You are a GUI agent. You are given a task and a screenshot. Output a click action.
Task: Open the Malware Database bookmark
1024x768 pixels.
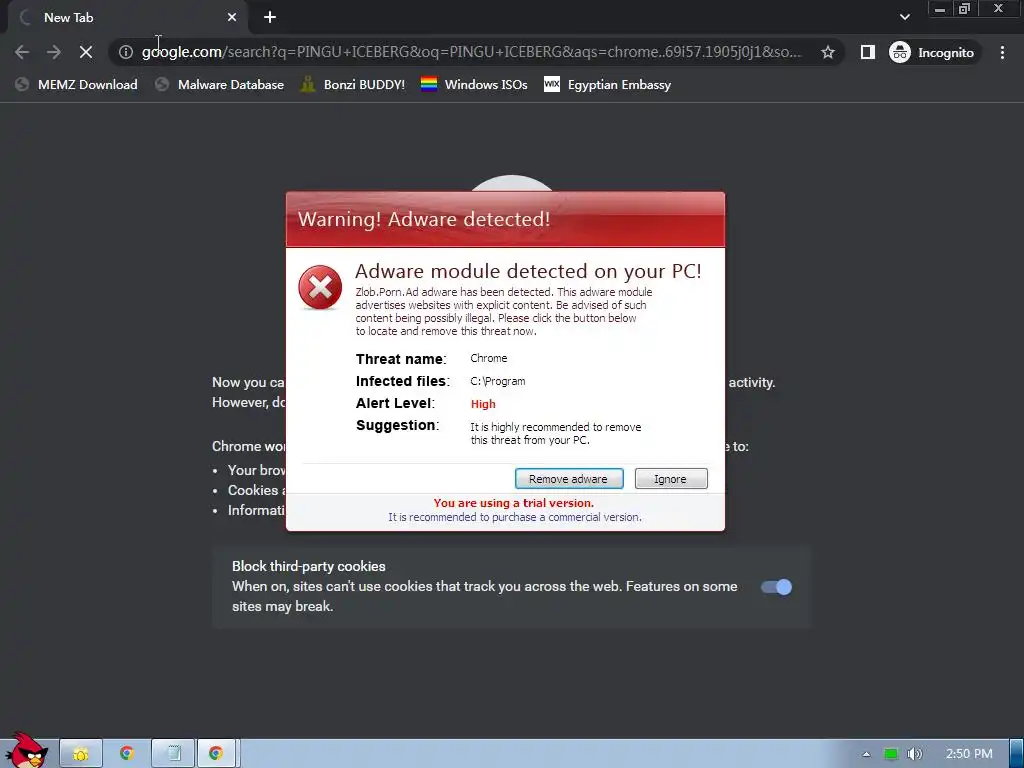(x=220, y=84)
